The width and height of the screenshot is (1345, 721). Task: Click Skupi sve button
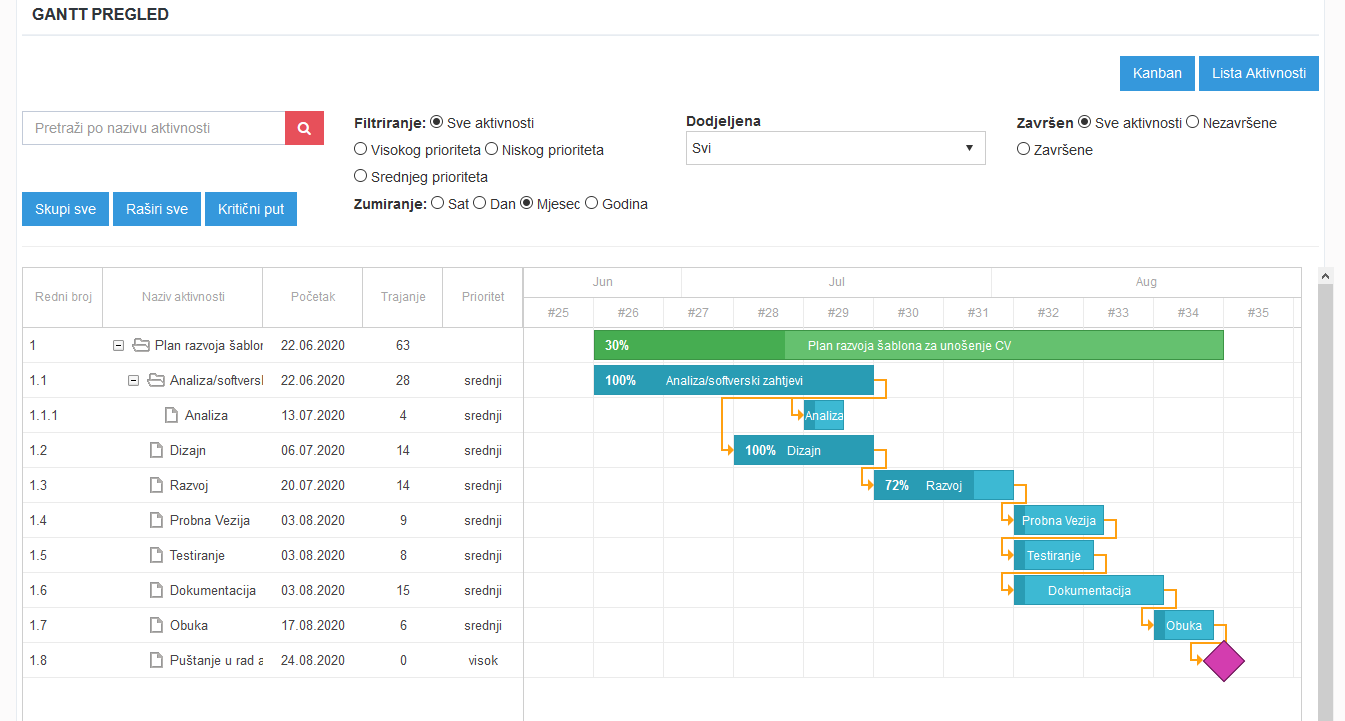pyautogui.click(x=65, y=209)
